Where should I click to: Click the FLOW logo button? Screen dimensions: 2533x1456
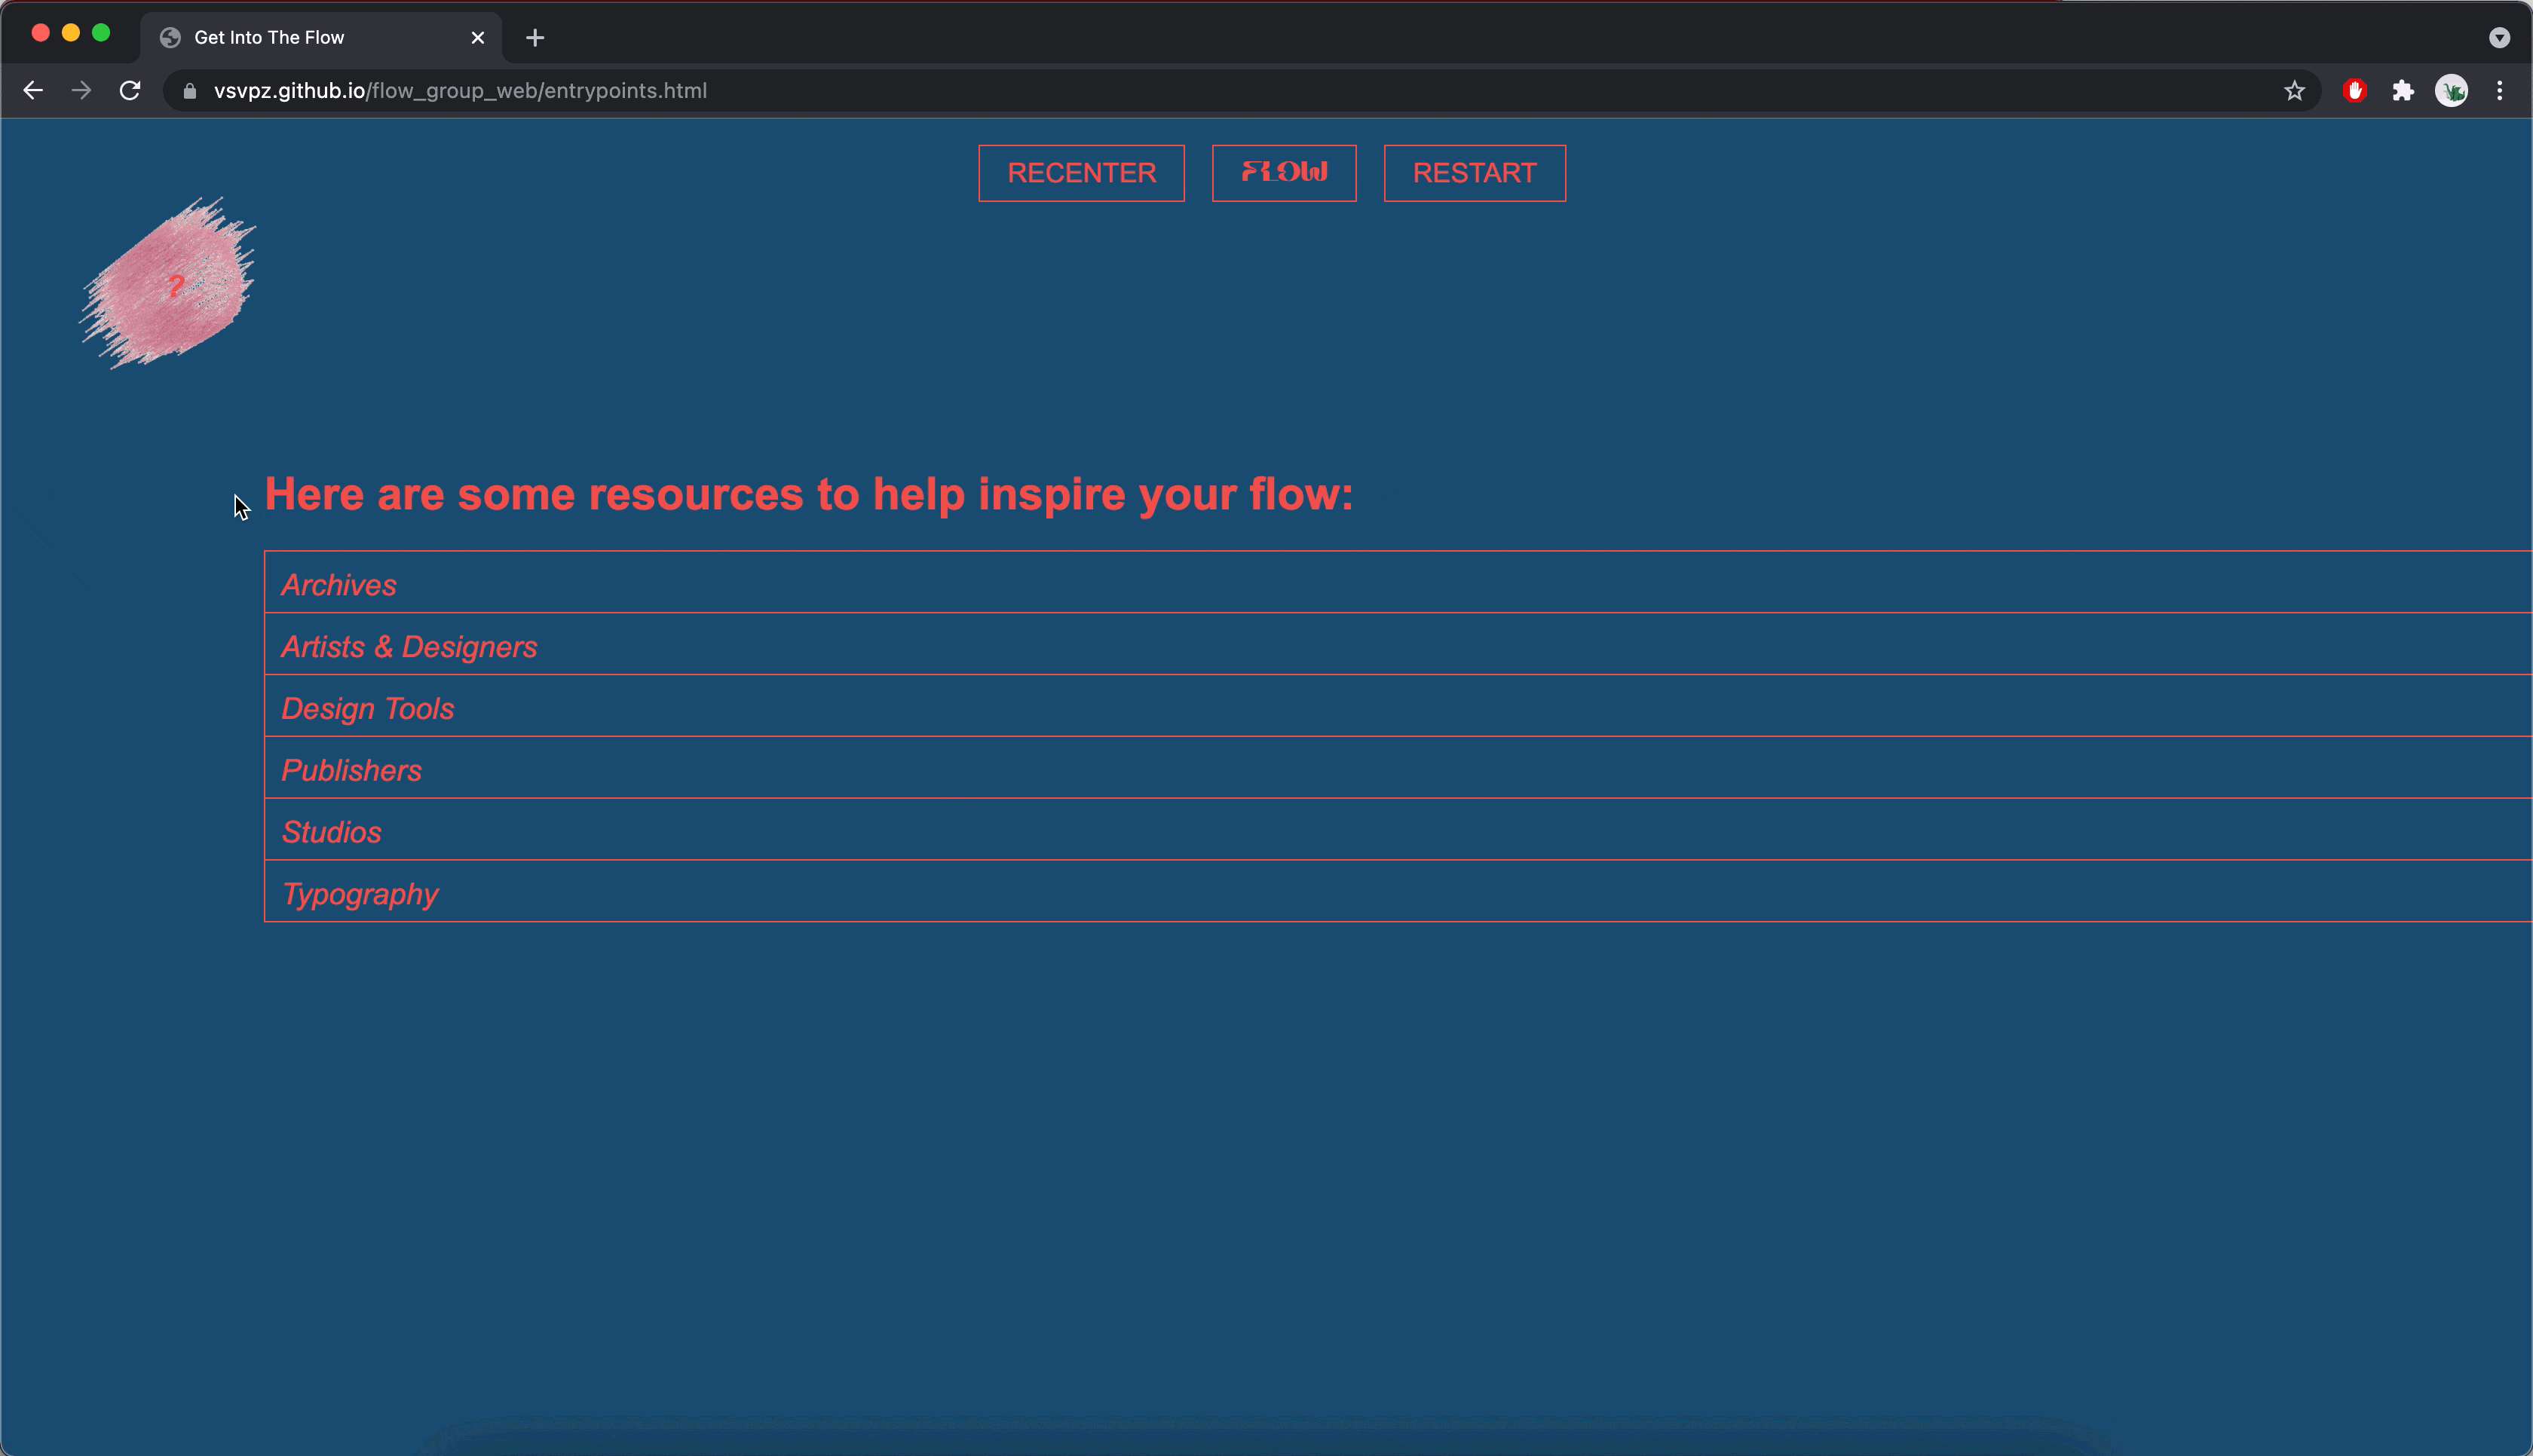click(x=1284, y=173)
